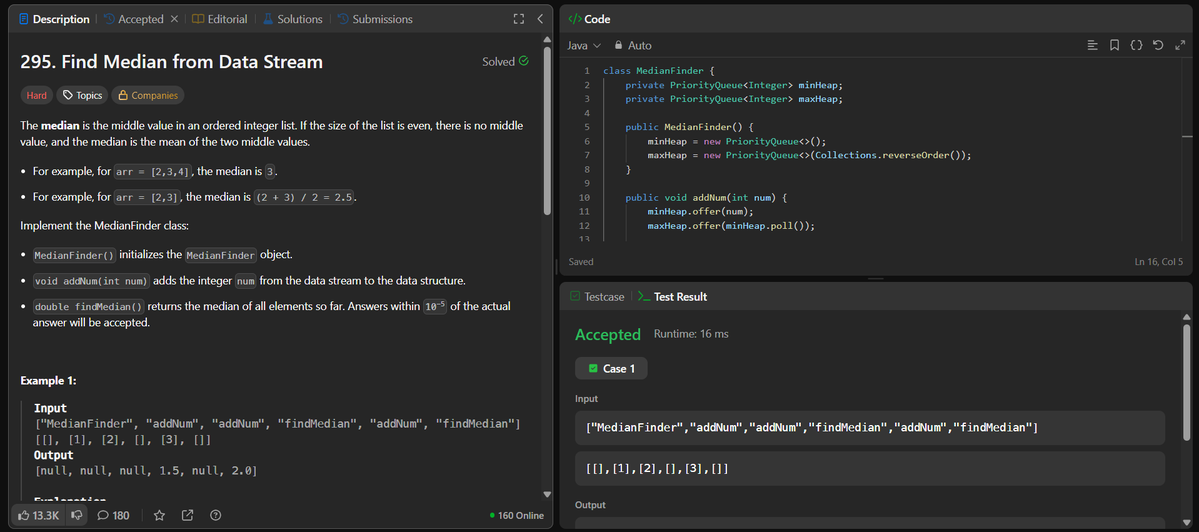Switch to the Accepted tab

pyautogui.click(x=134, y=19)
